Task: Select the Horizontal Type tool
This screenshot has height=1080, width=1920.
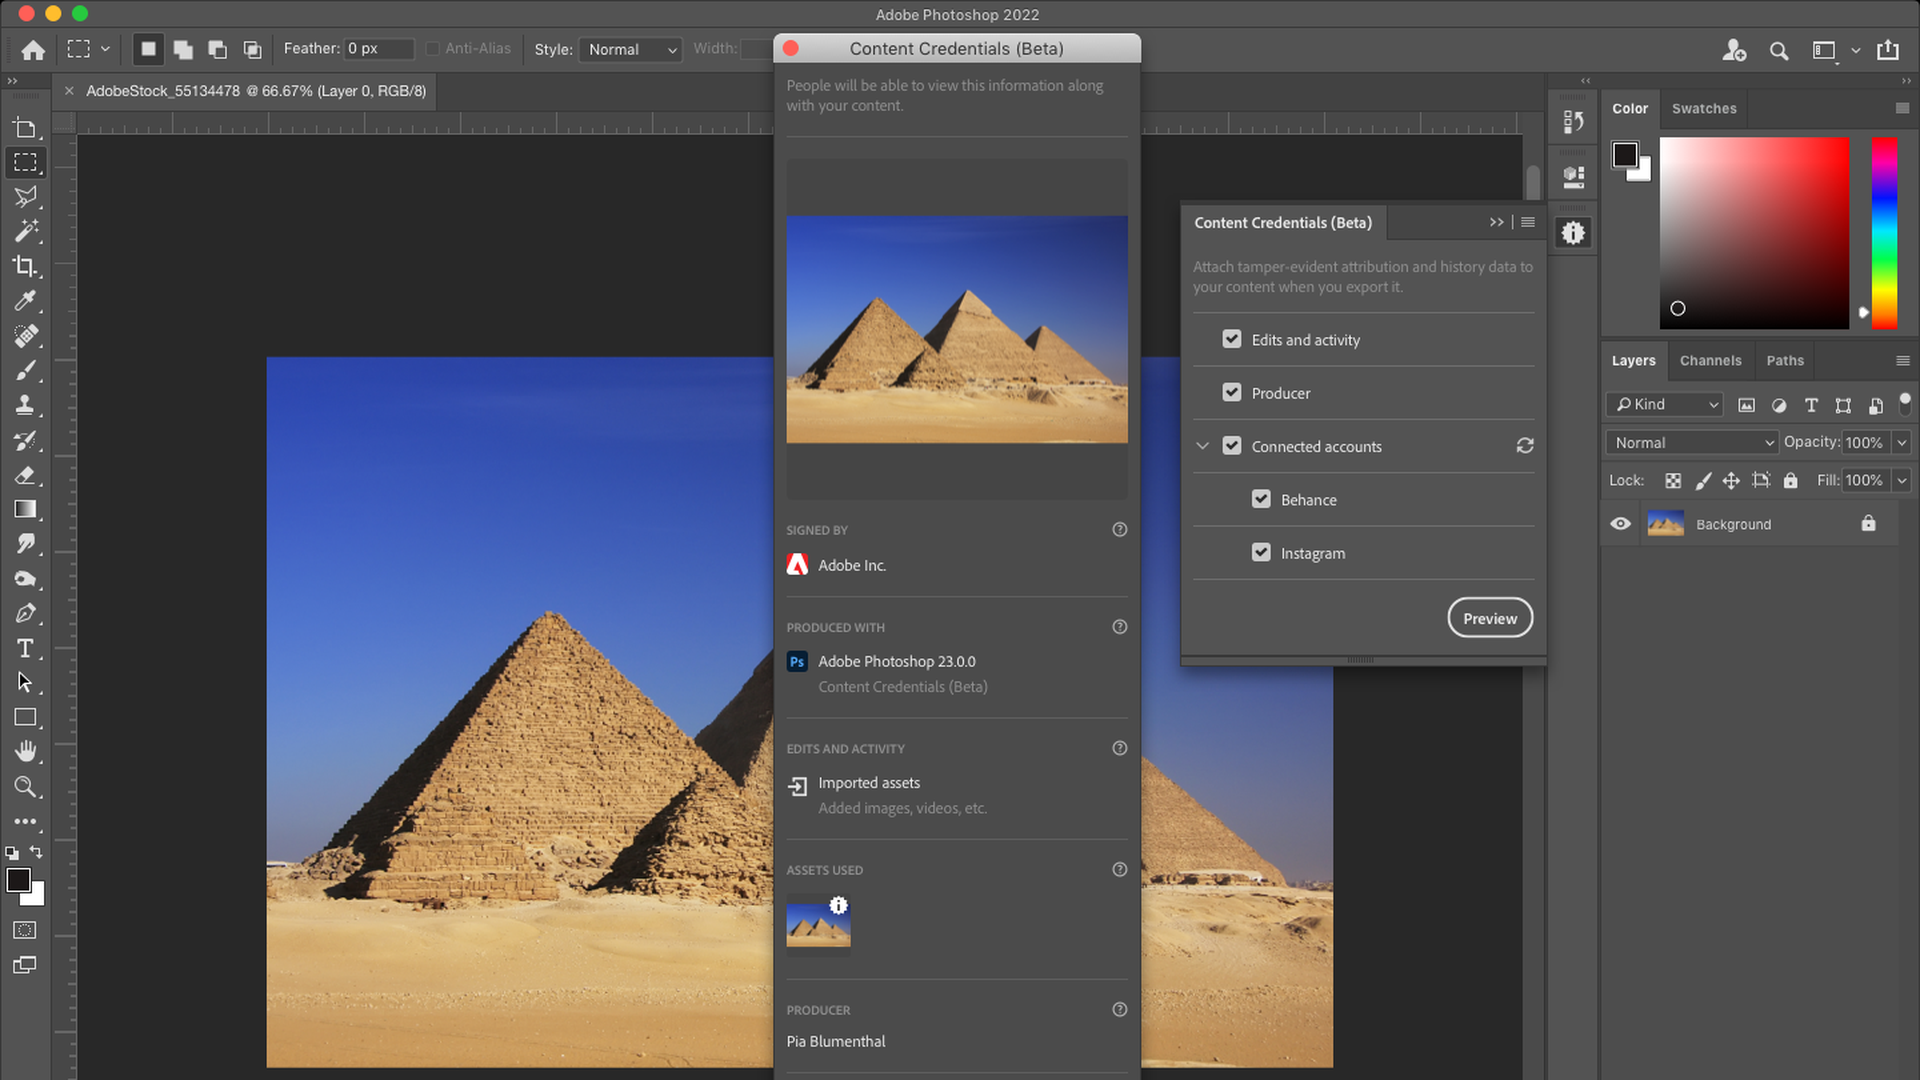Action: pyautogui.click(x=25, y=648)
